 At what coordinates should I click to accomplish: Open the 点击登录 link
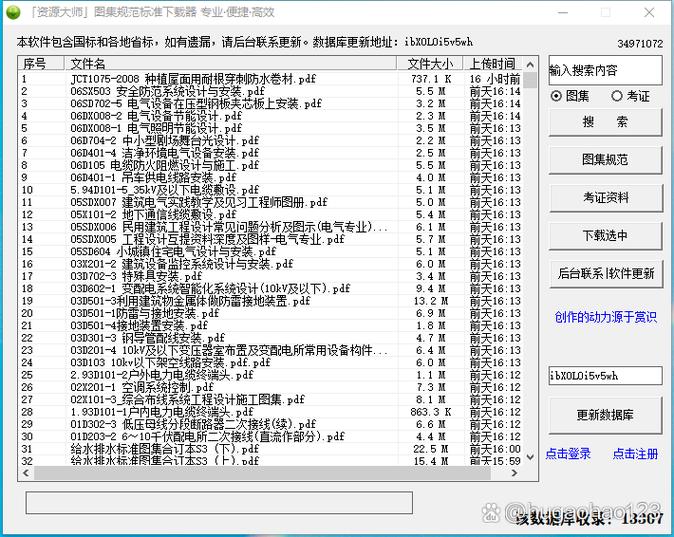tap(568, 454)
